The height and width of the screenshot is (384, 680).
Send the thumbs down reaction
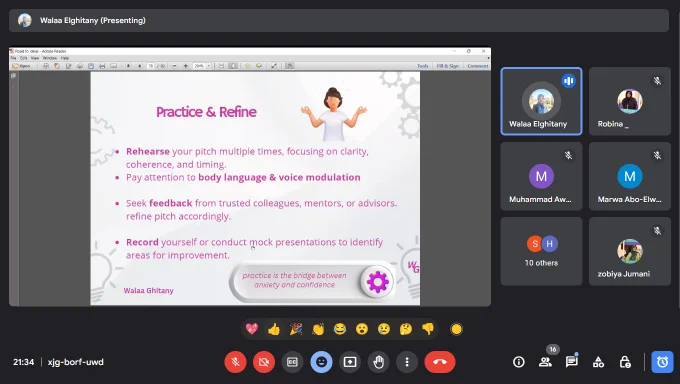(x=428, y=329)
